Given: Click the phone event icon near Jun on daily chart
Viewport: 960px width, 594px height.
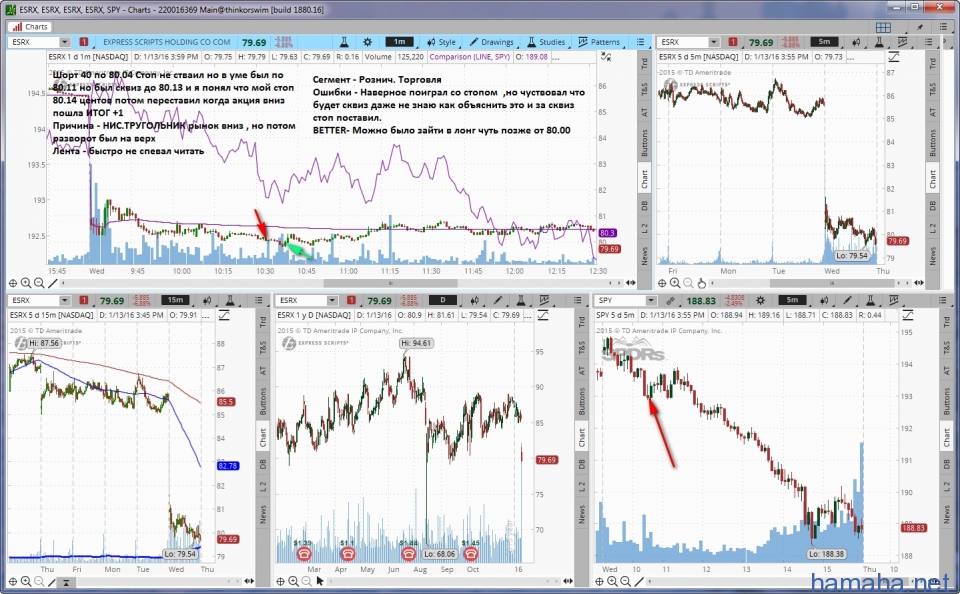Looking at the screenshot, I should [408, 554].
